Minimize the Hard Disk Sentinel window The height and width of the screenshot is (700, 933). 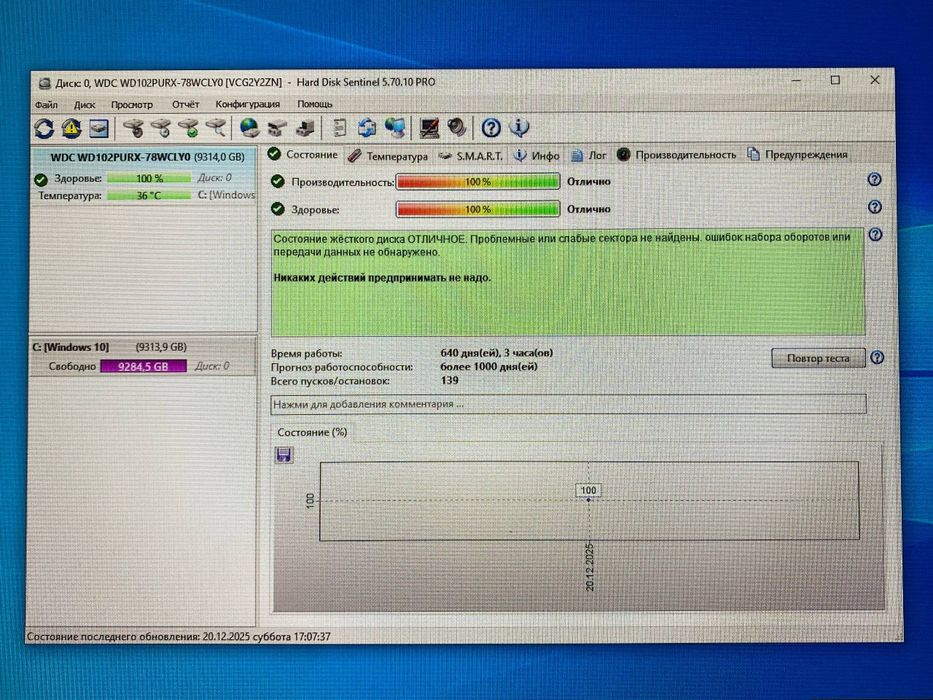797,80
